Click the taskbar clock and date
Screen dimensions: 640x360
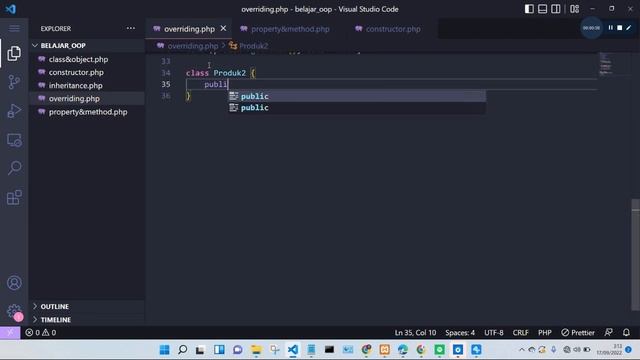tap(609, 350)
